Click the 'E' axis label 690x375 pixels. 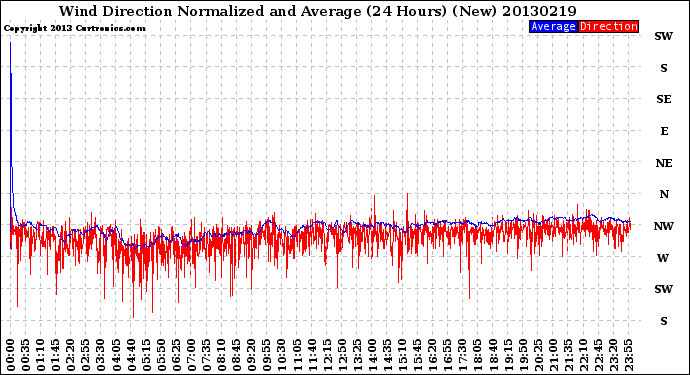point(664,131)
